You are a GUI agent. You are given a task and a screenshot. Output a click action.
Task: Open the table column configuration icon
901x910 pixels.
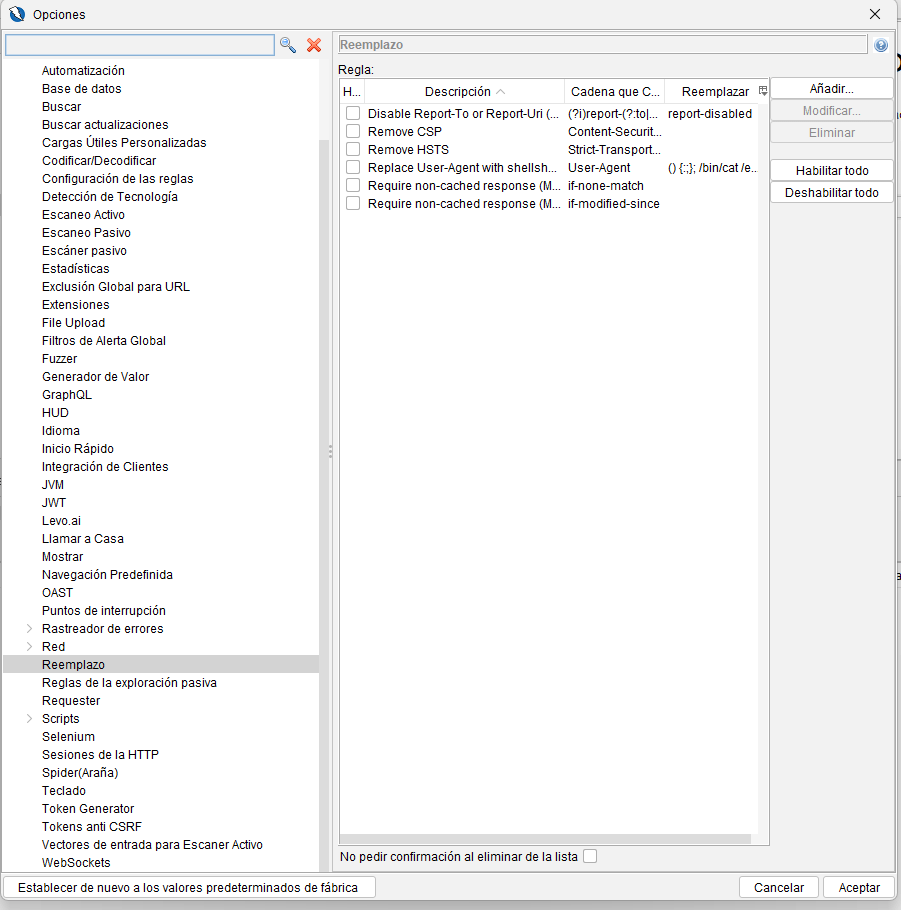[x=763, y=91]
